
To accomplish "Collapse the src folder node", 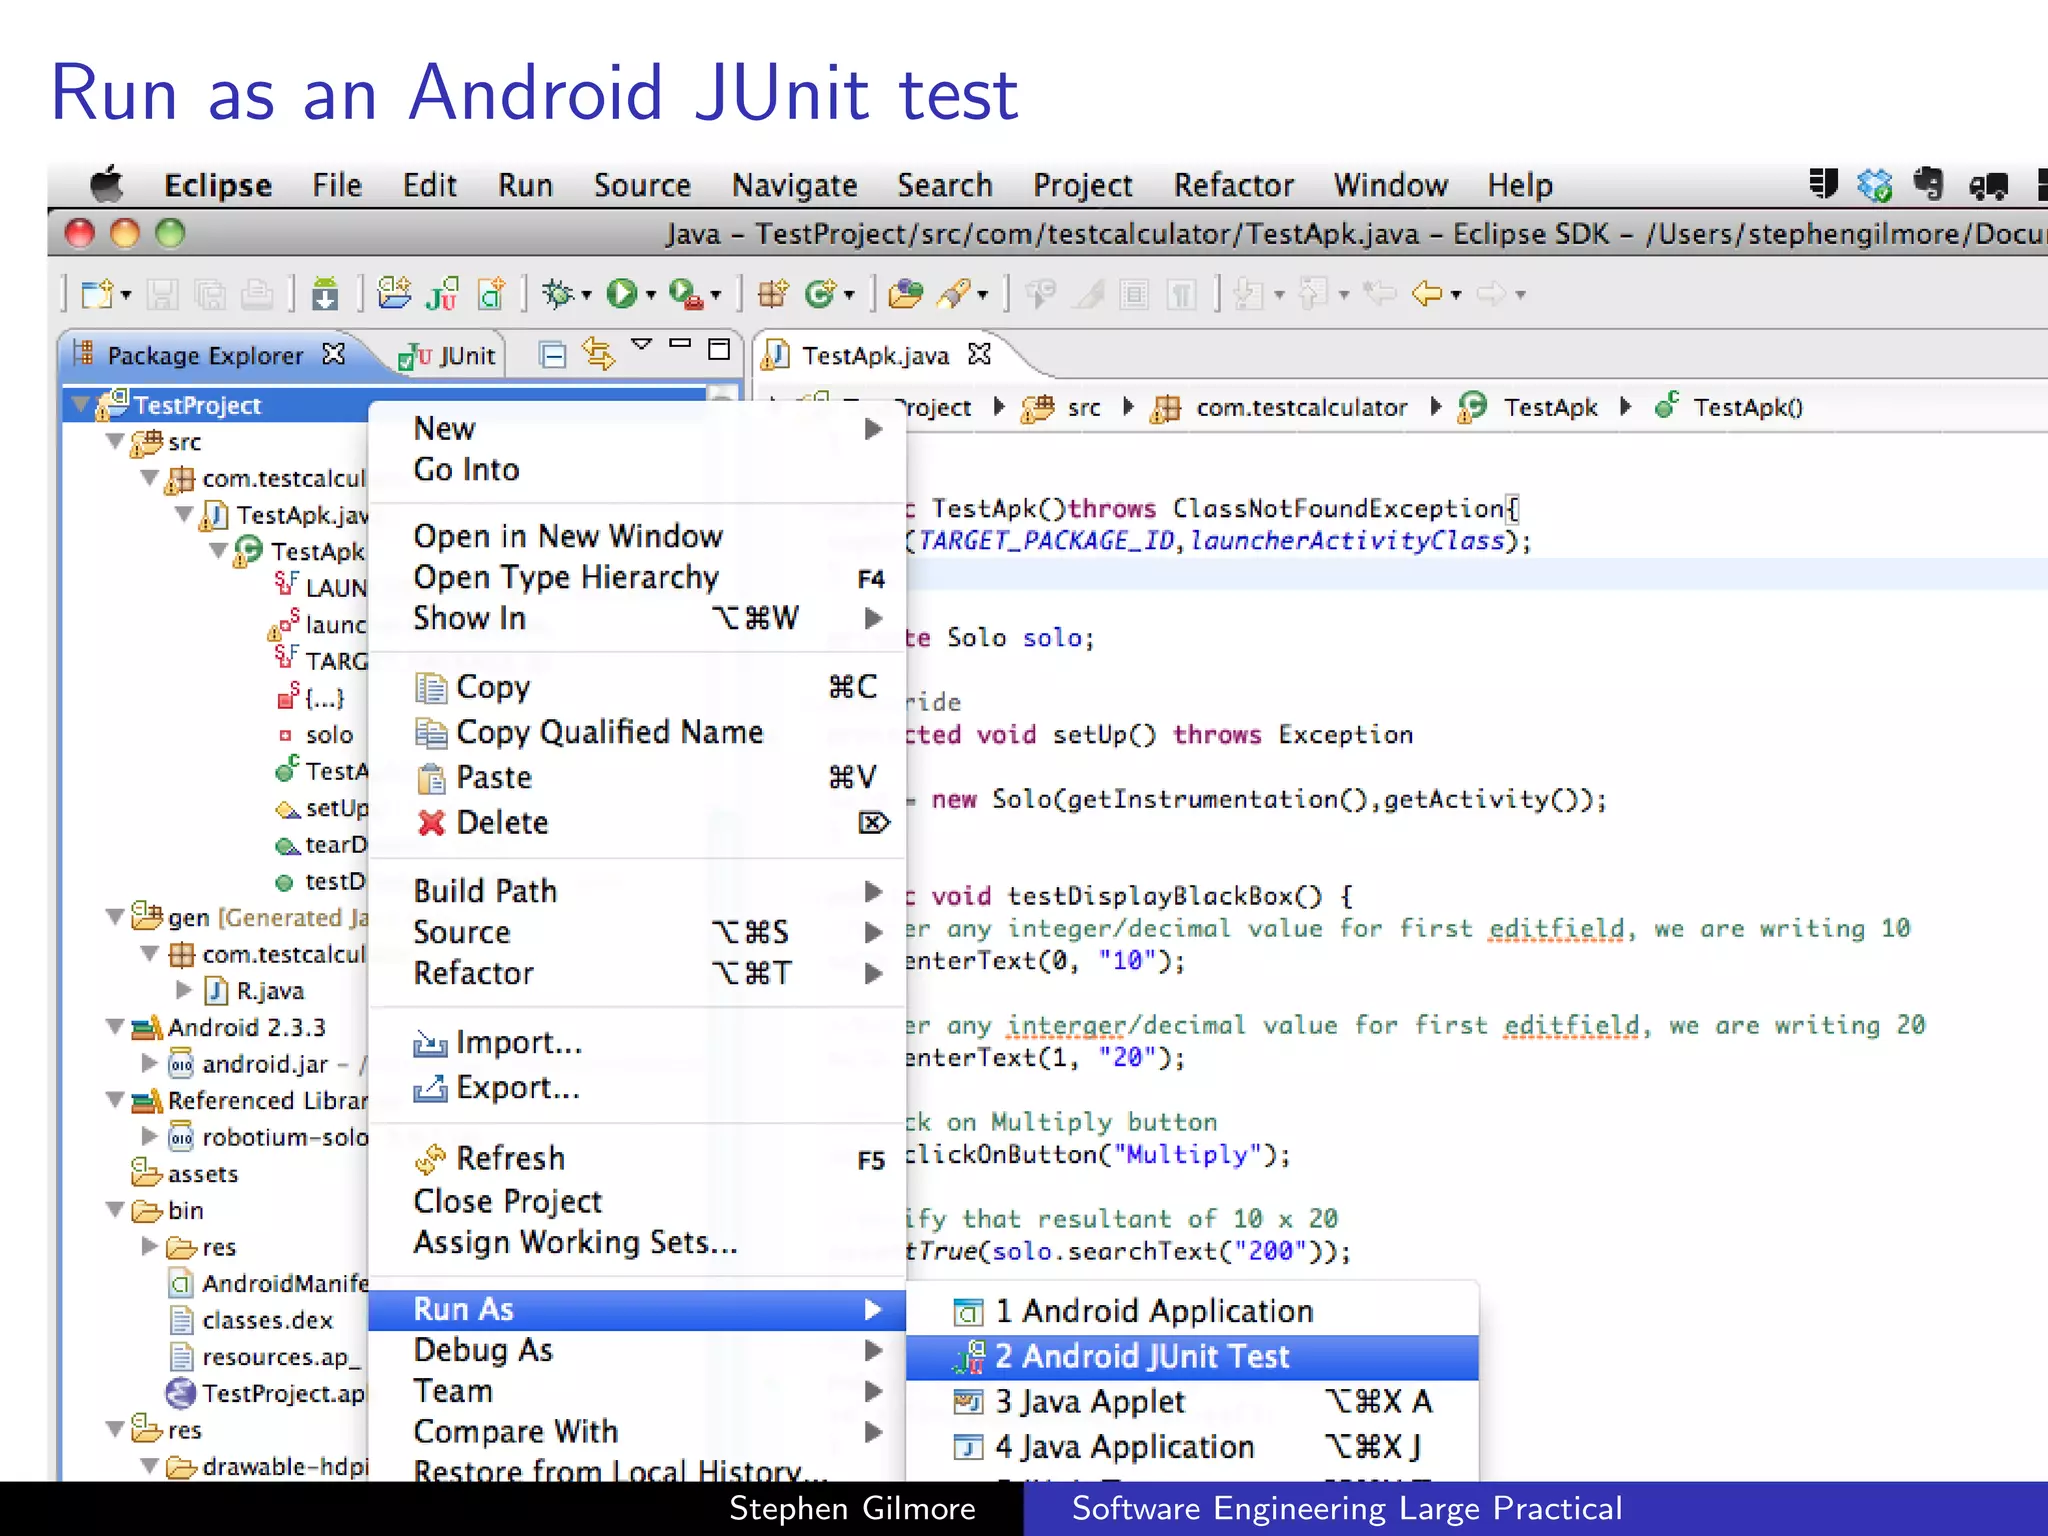I will click(x=116, y=441).
